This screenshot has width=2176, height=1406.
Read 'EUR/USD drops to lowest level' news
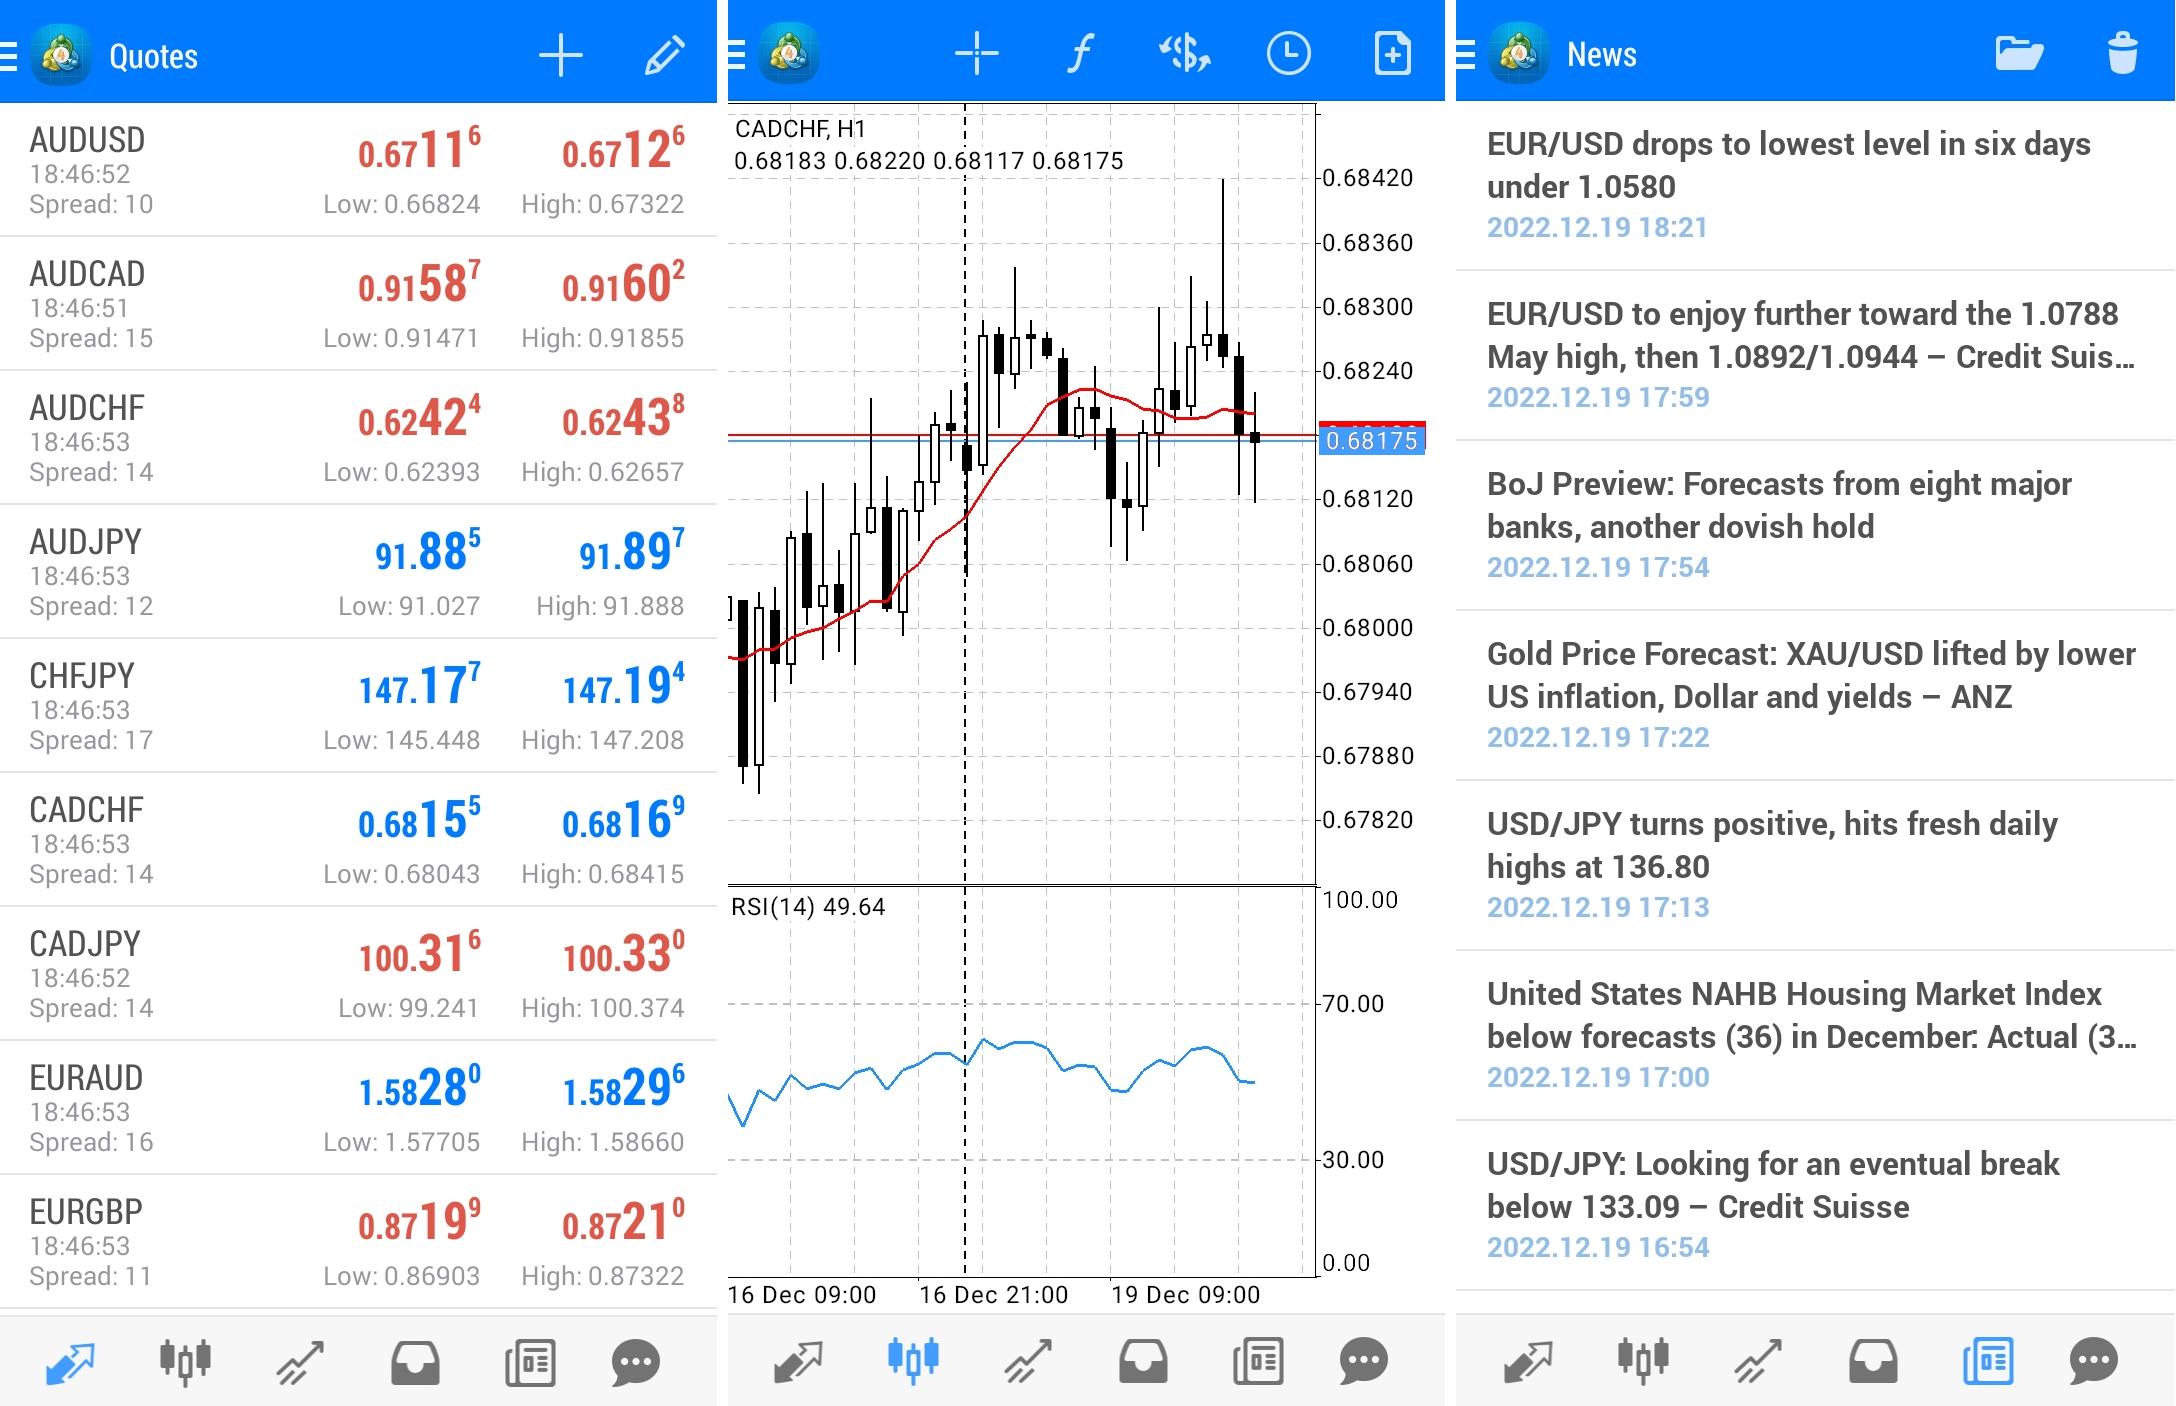[1815, 185]
